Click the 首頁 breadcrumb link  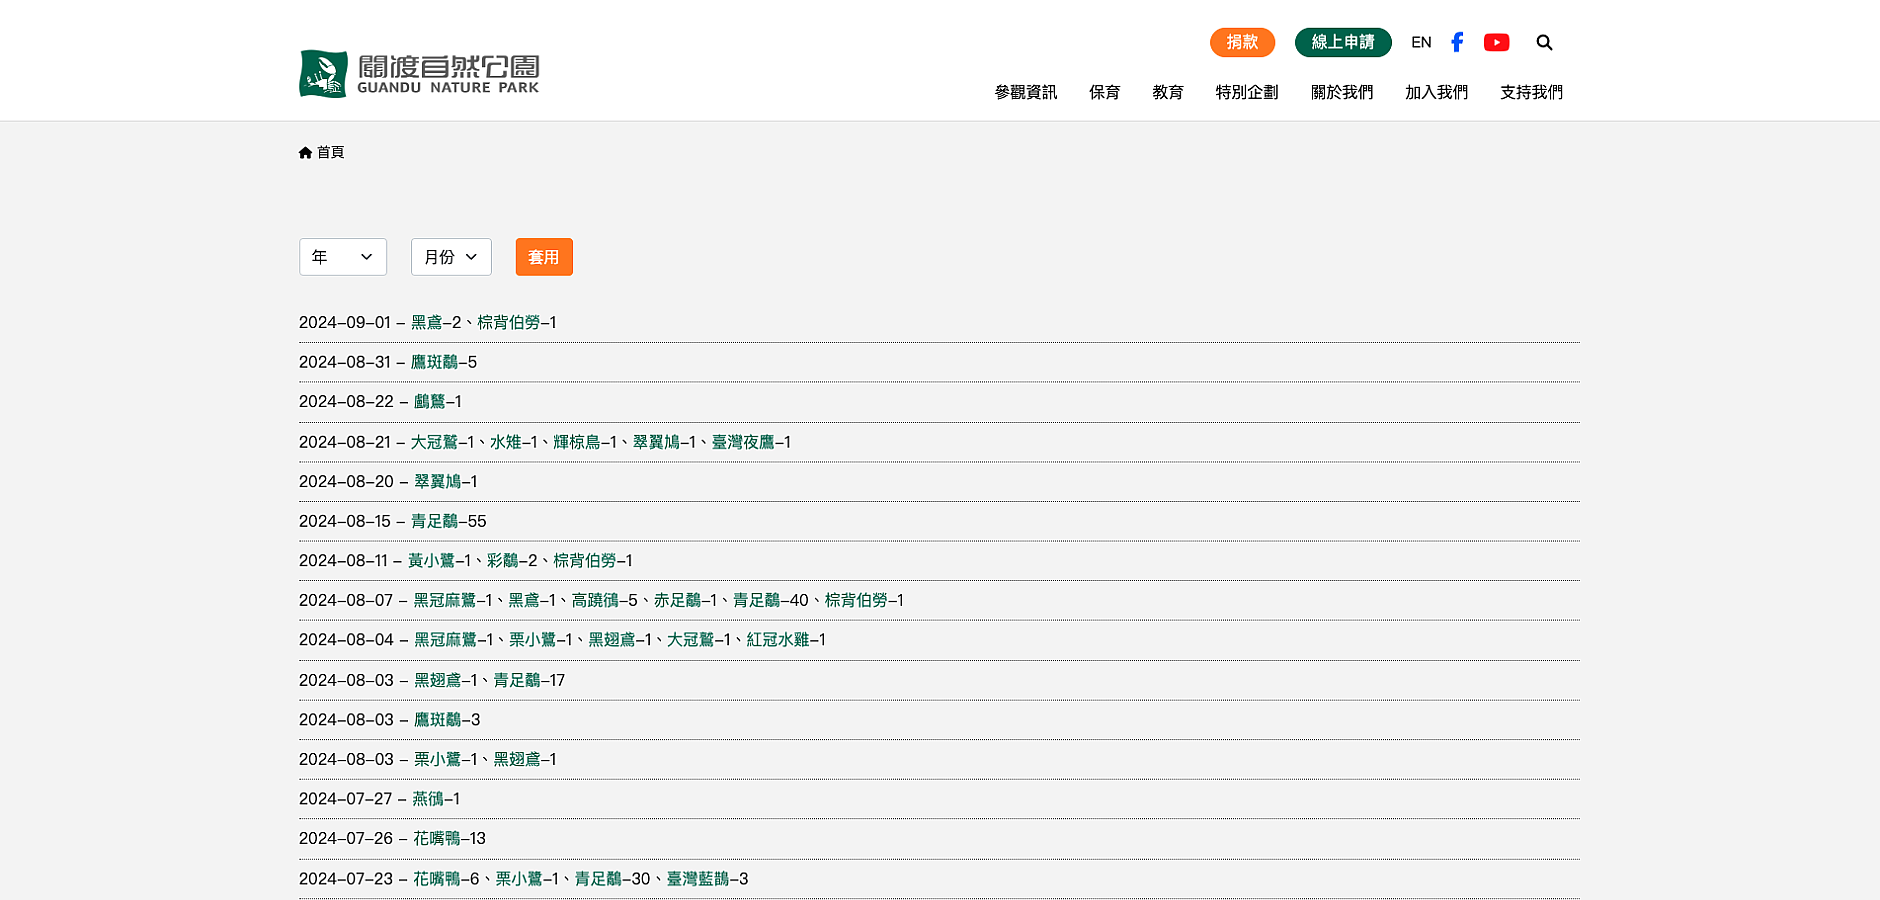click(331, 152)
